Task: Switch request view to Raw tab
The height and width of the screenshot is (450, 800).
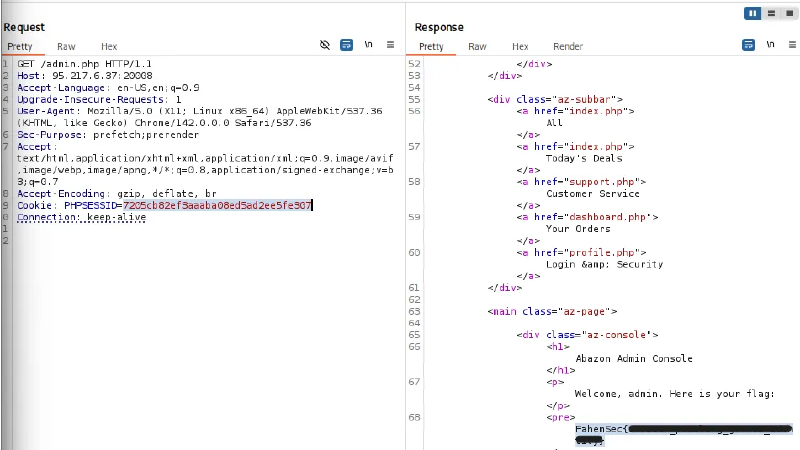Action: (x=66, y=46)
